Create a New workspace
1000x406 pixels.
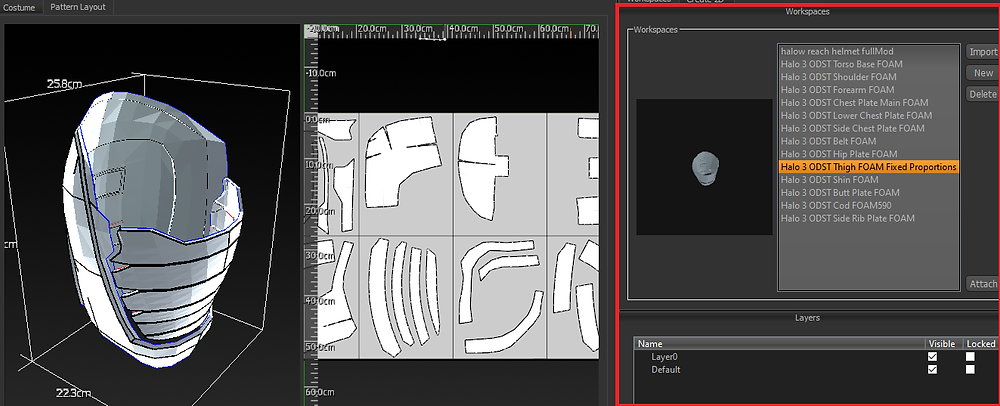click(983, 73)
